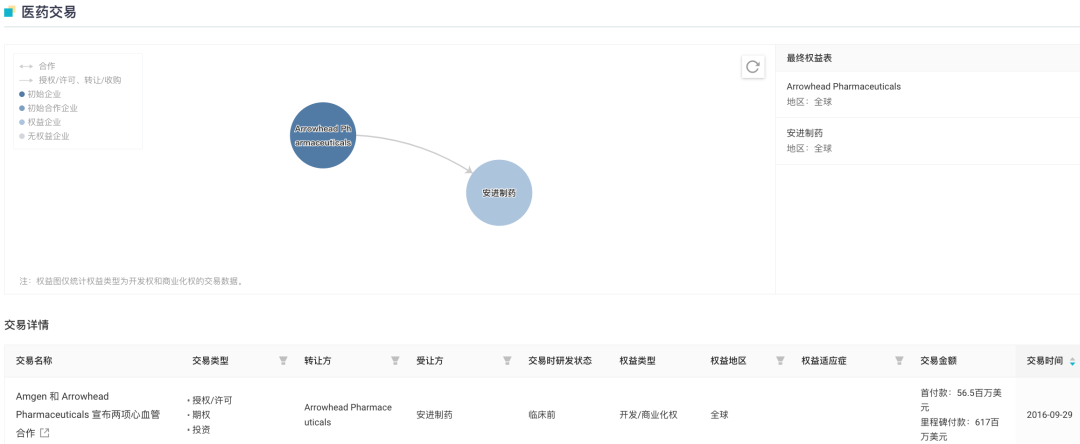Click the footnote about 权益图 statistics
This screenshot has width=1080, height=444.
coord(132,281)
